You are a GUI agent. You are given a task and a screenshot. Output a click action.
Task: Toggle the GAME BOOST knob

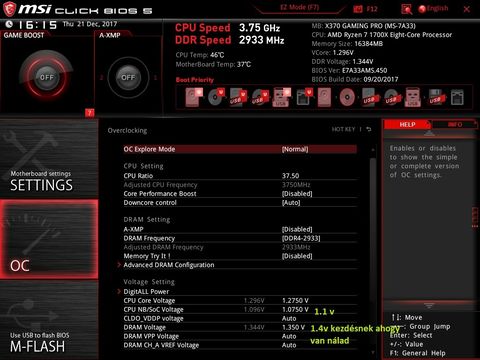tap(46, 77)
